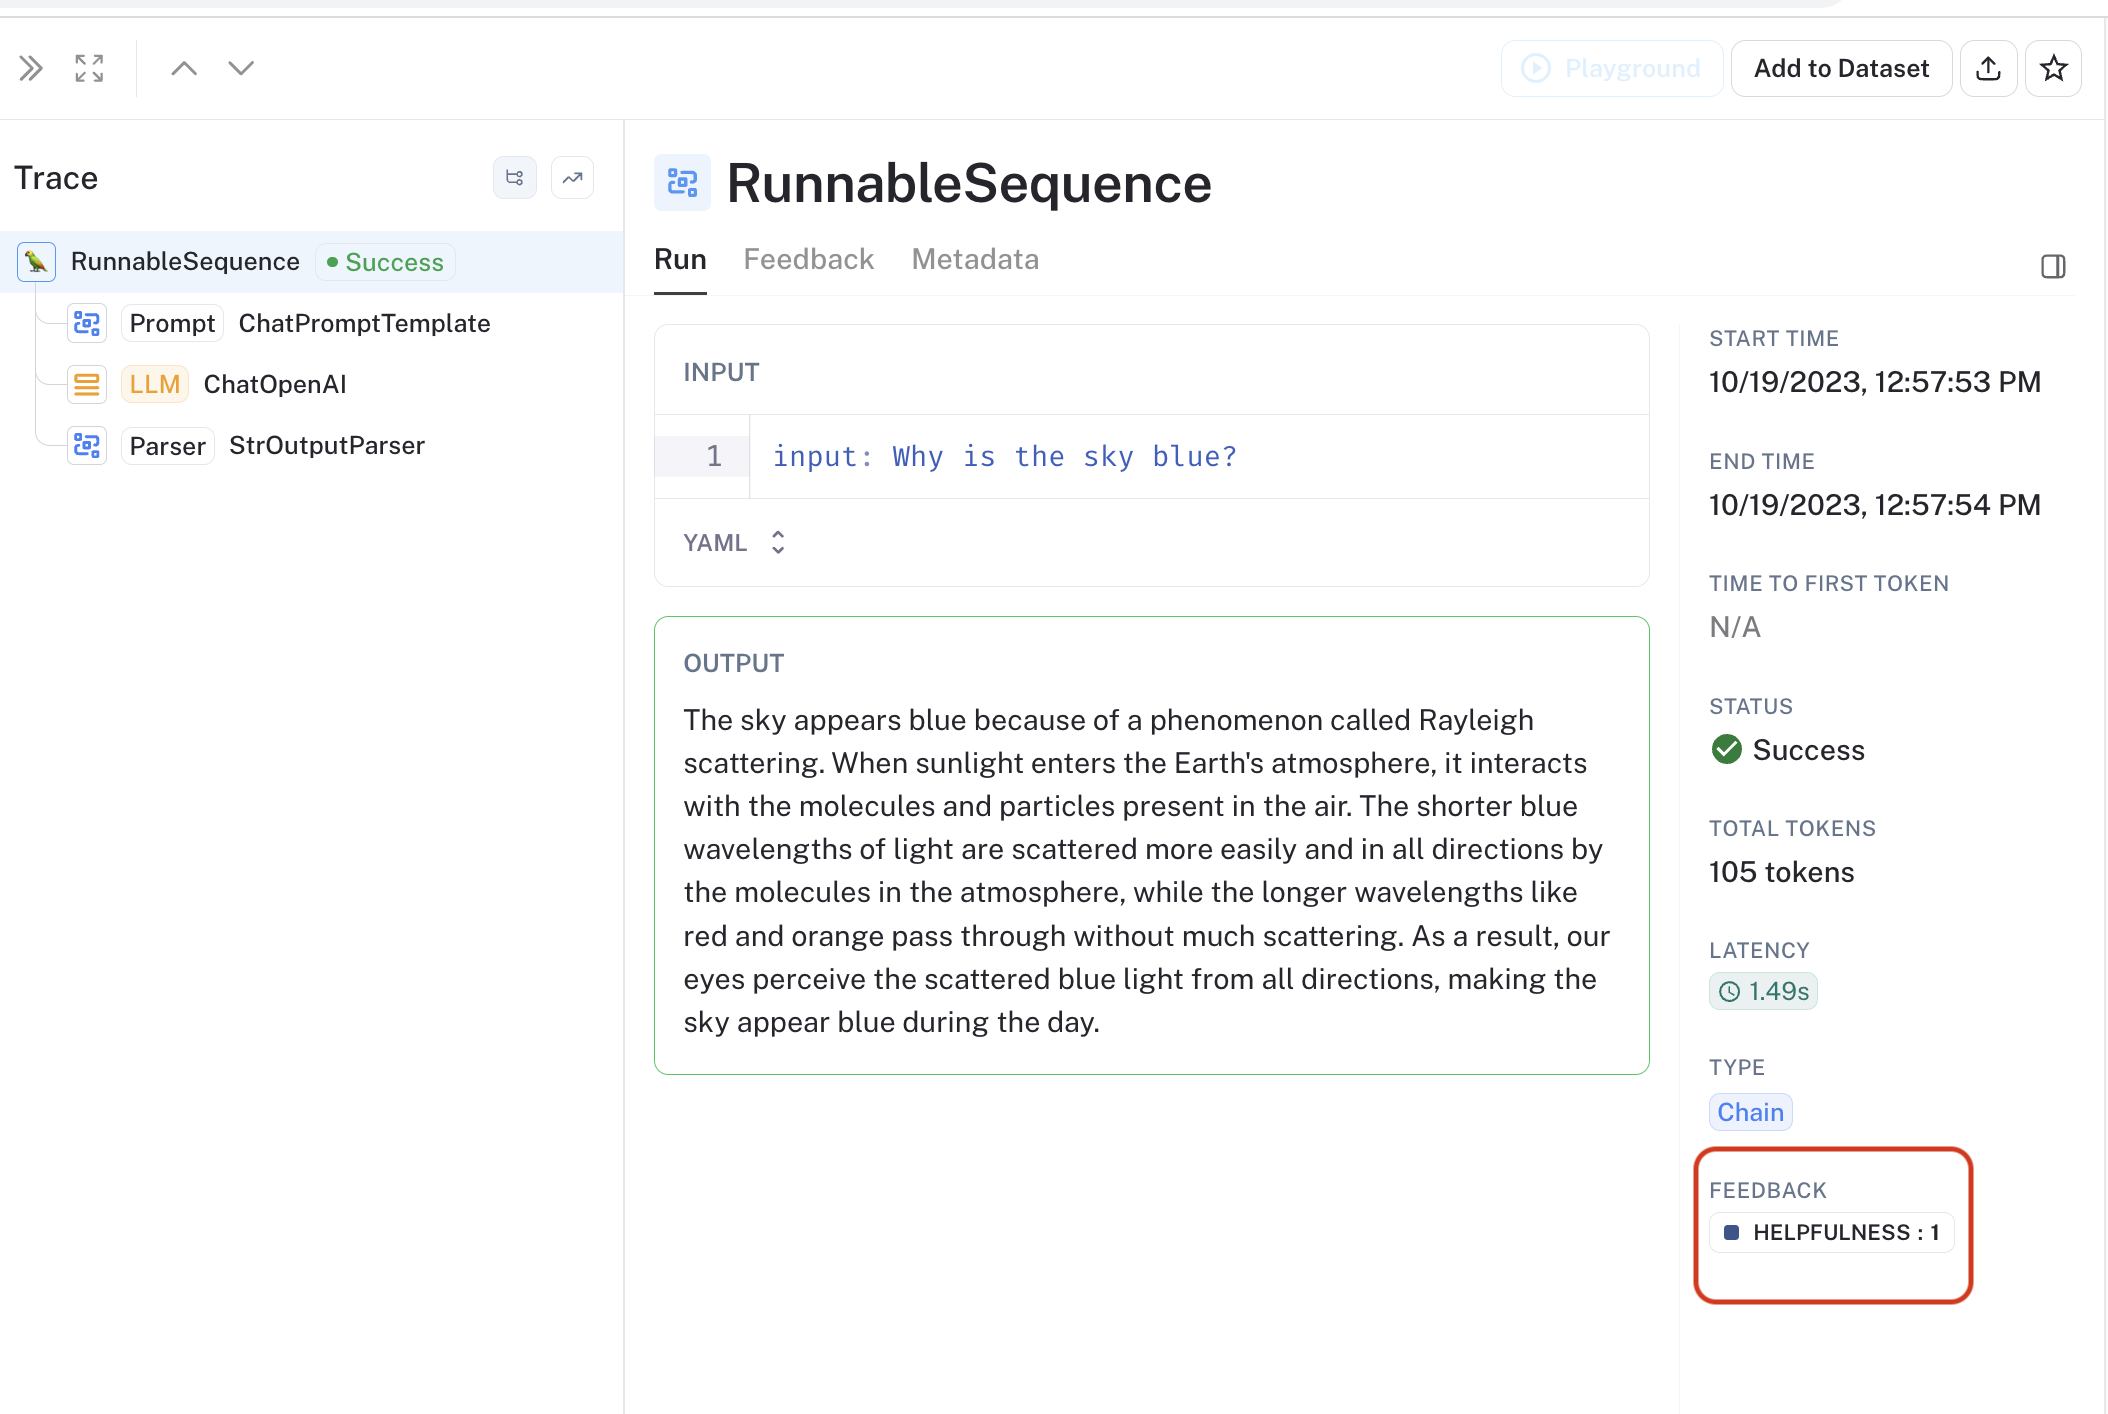This screenshot has height=1414, width=2108.
Task: Click the trend/analytics arrow icon
Action: click(573, 177)
